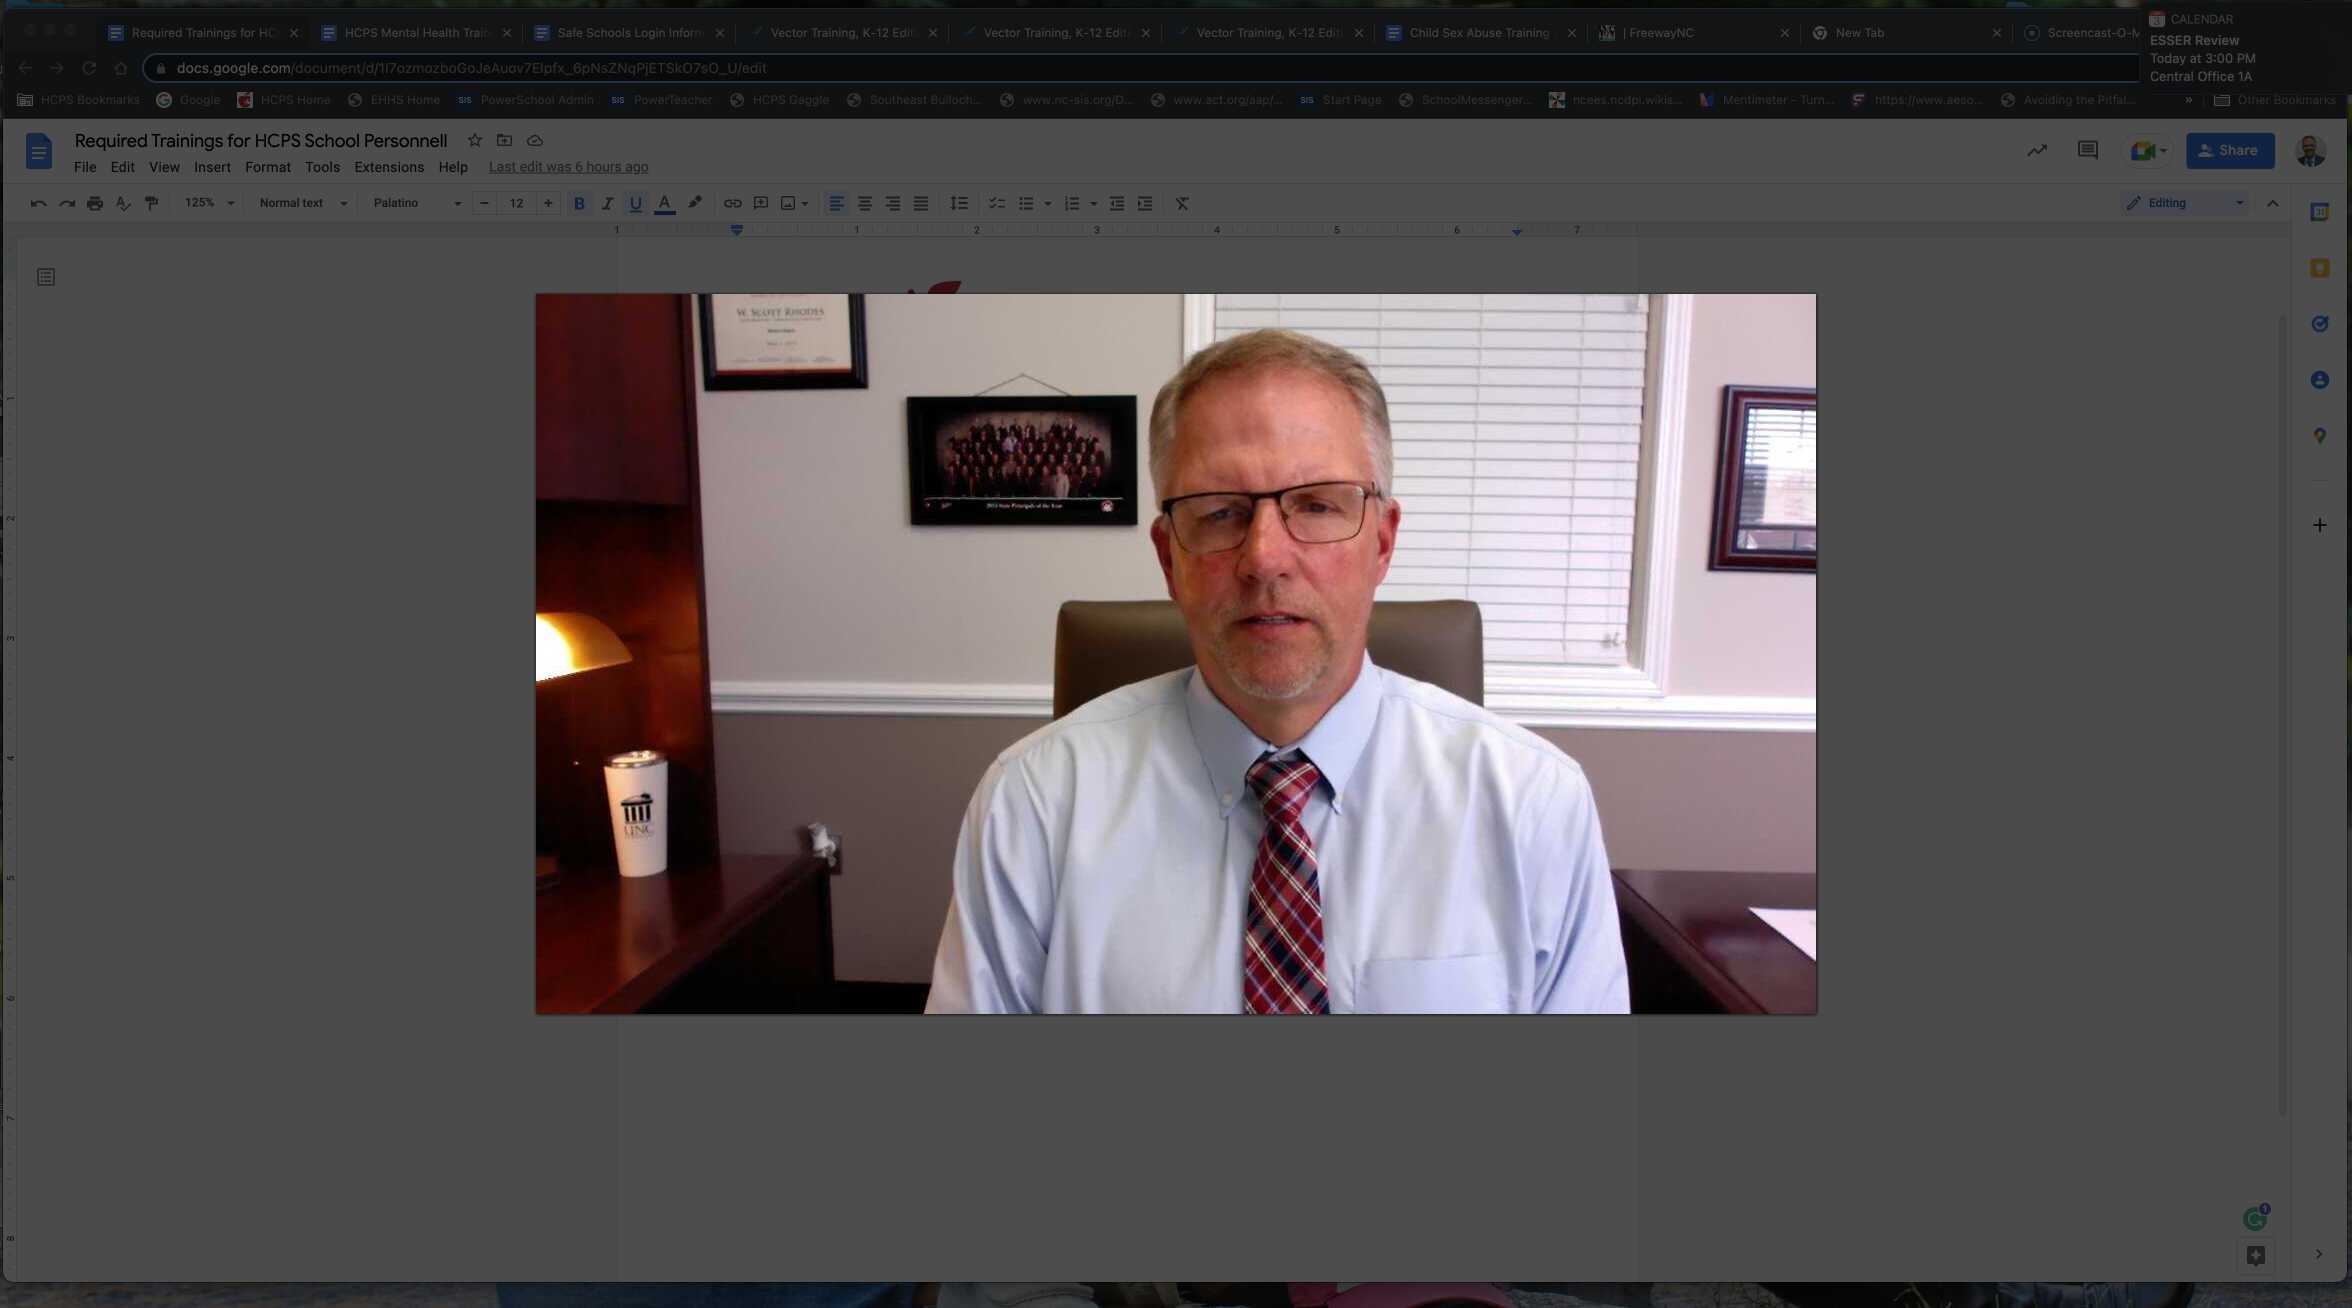
Task: Insert a checklist
Action: (997, 203)
